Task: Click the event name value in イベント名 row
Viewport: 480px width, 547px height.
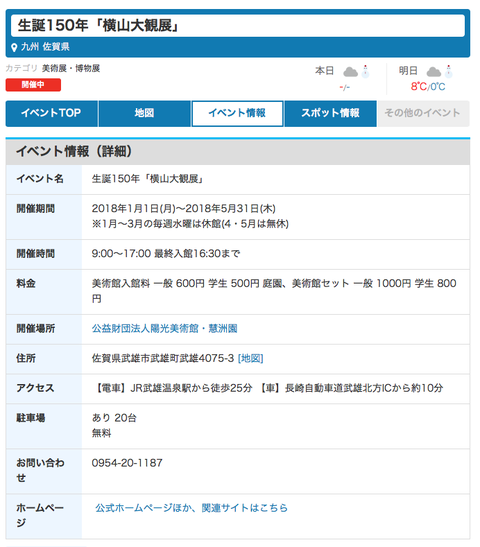Action: (148, 179)
